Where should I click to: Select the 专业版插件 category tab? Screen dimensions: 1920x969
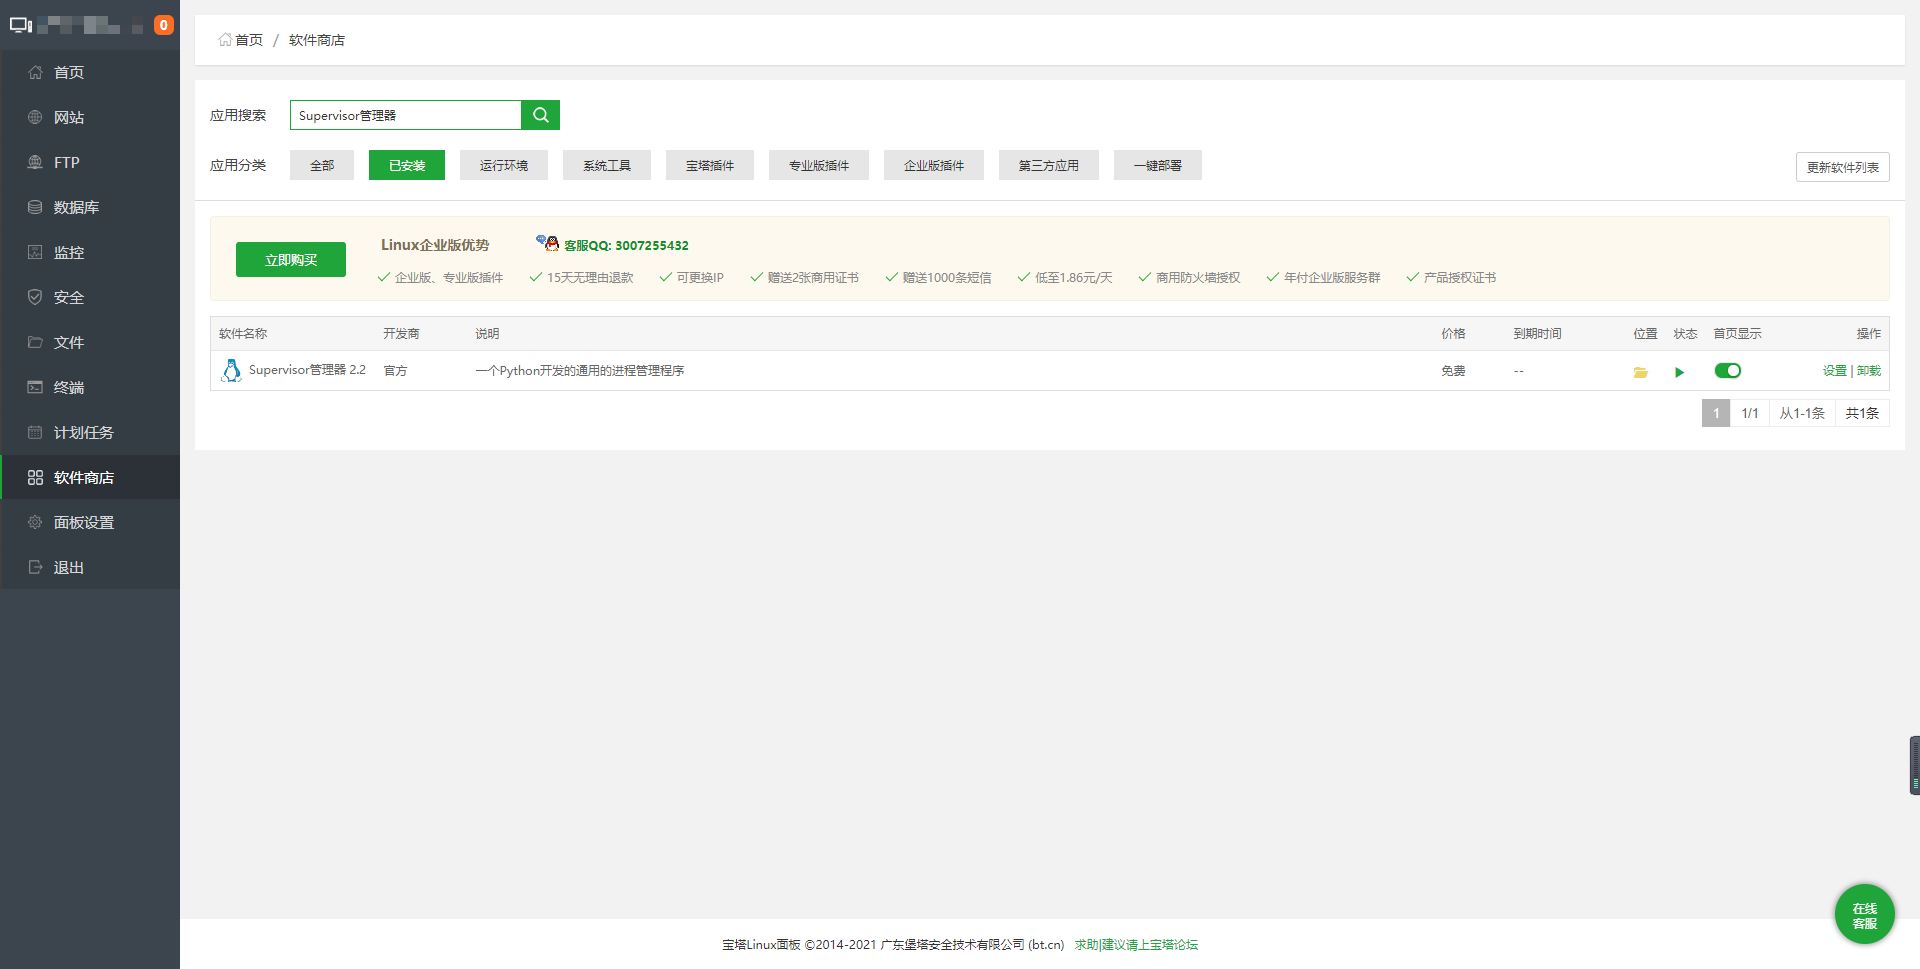(x=819, y=165)
